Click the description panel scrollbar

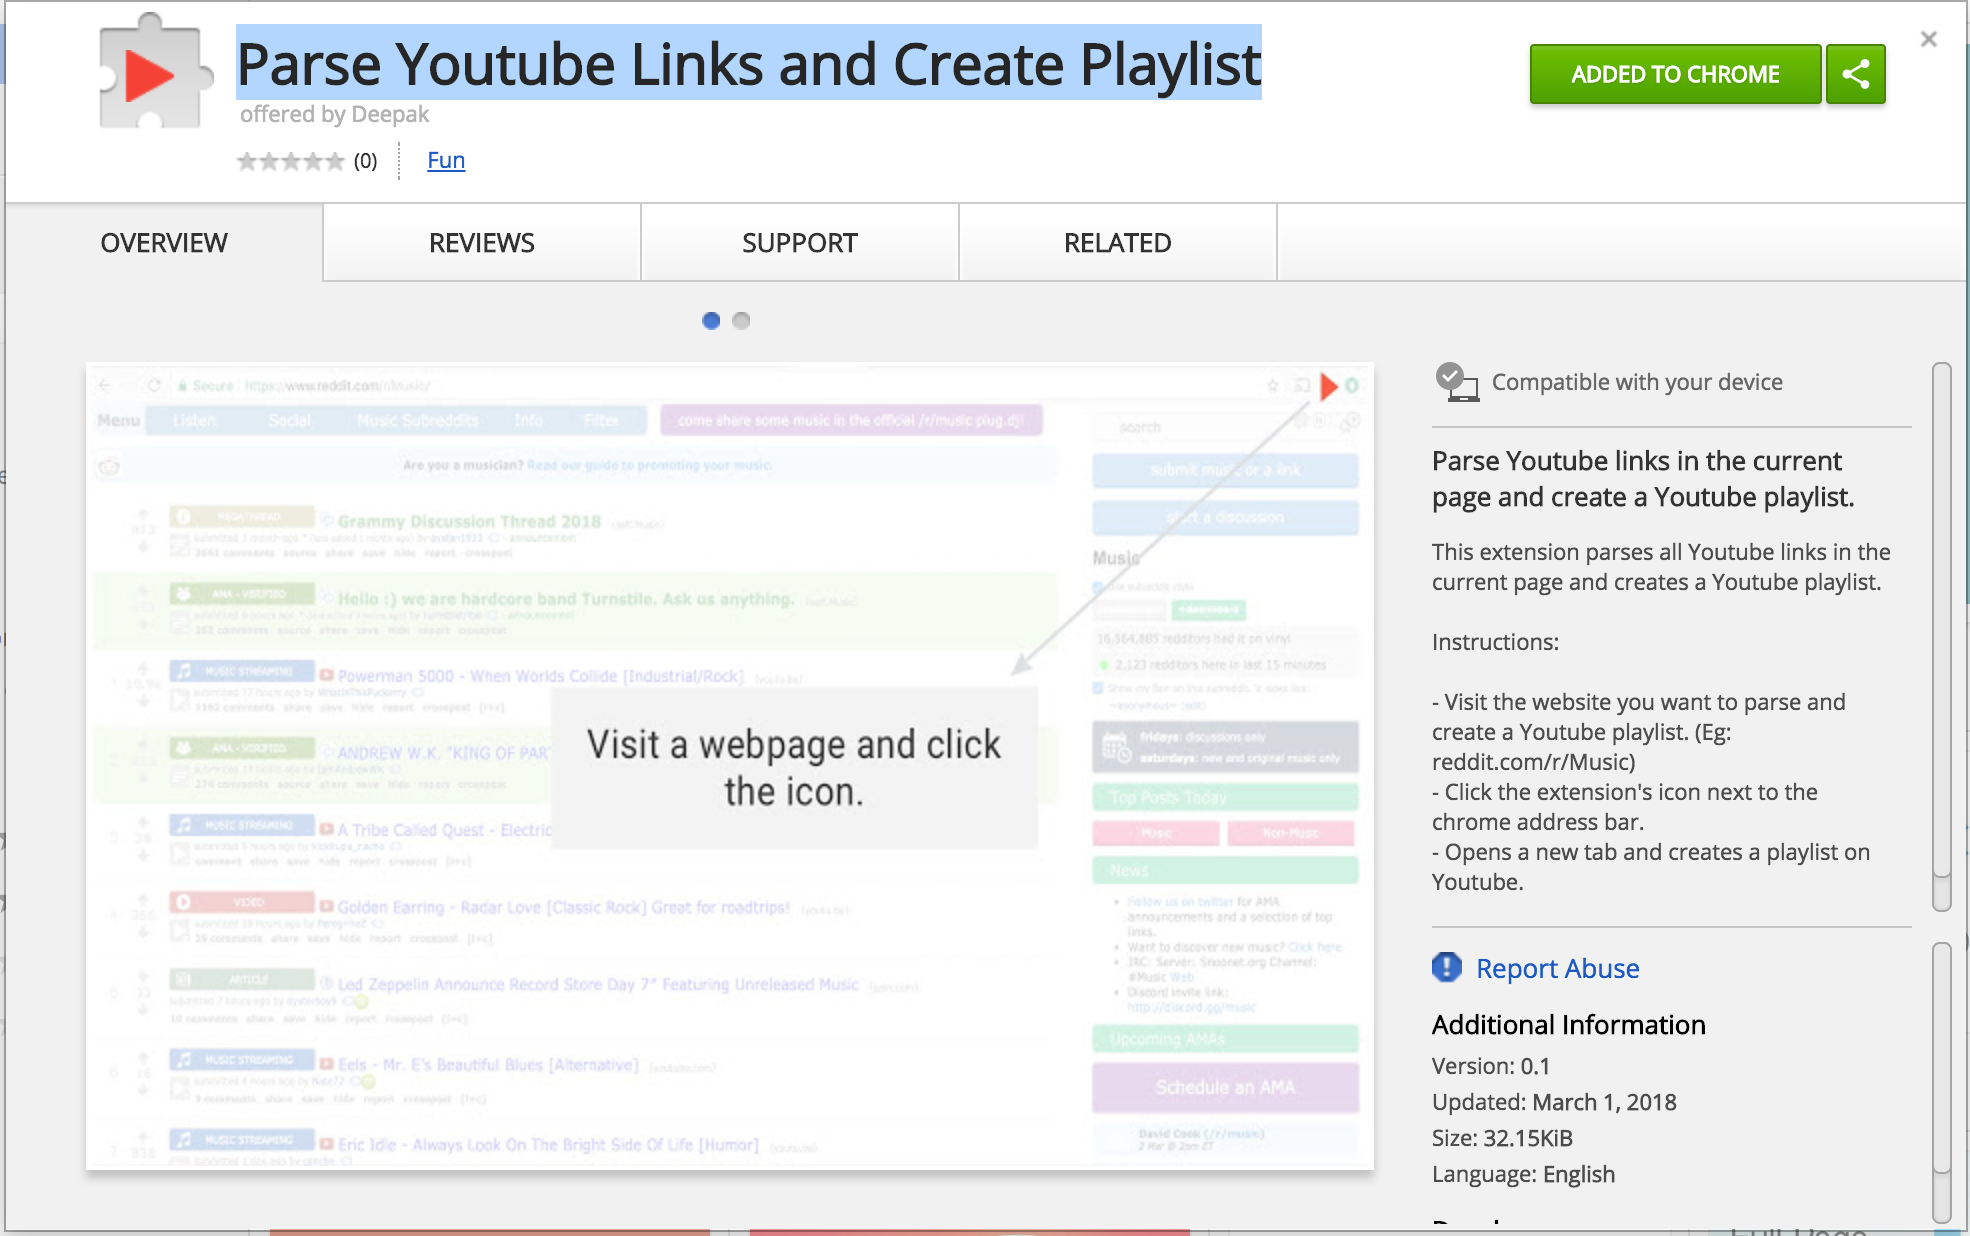click(x=1942, y=637)
